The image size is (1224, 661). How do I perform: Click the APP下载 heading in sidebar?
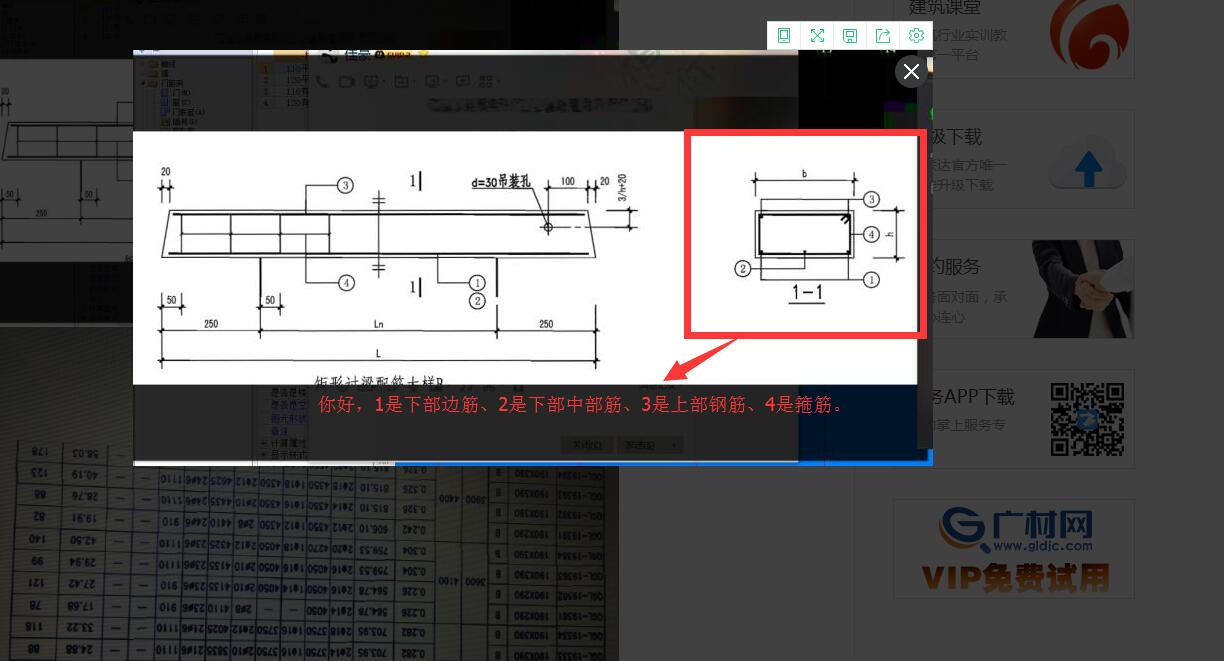click(x=972, y=397)
